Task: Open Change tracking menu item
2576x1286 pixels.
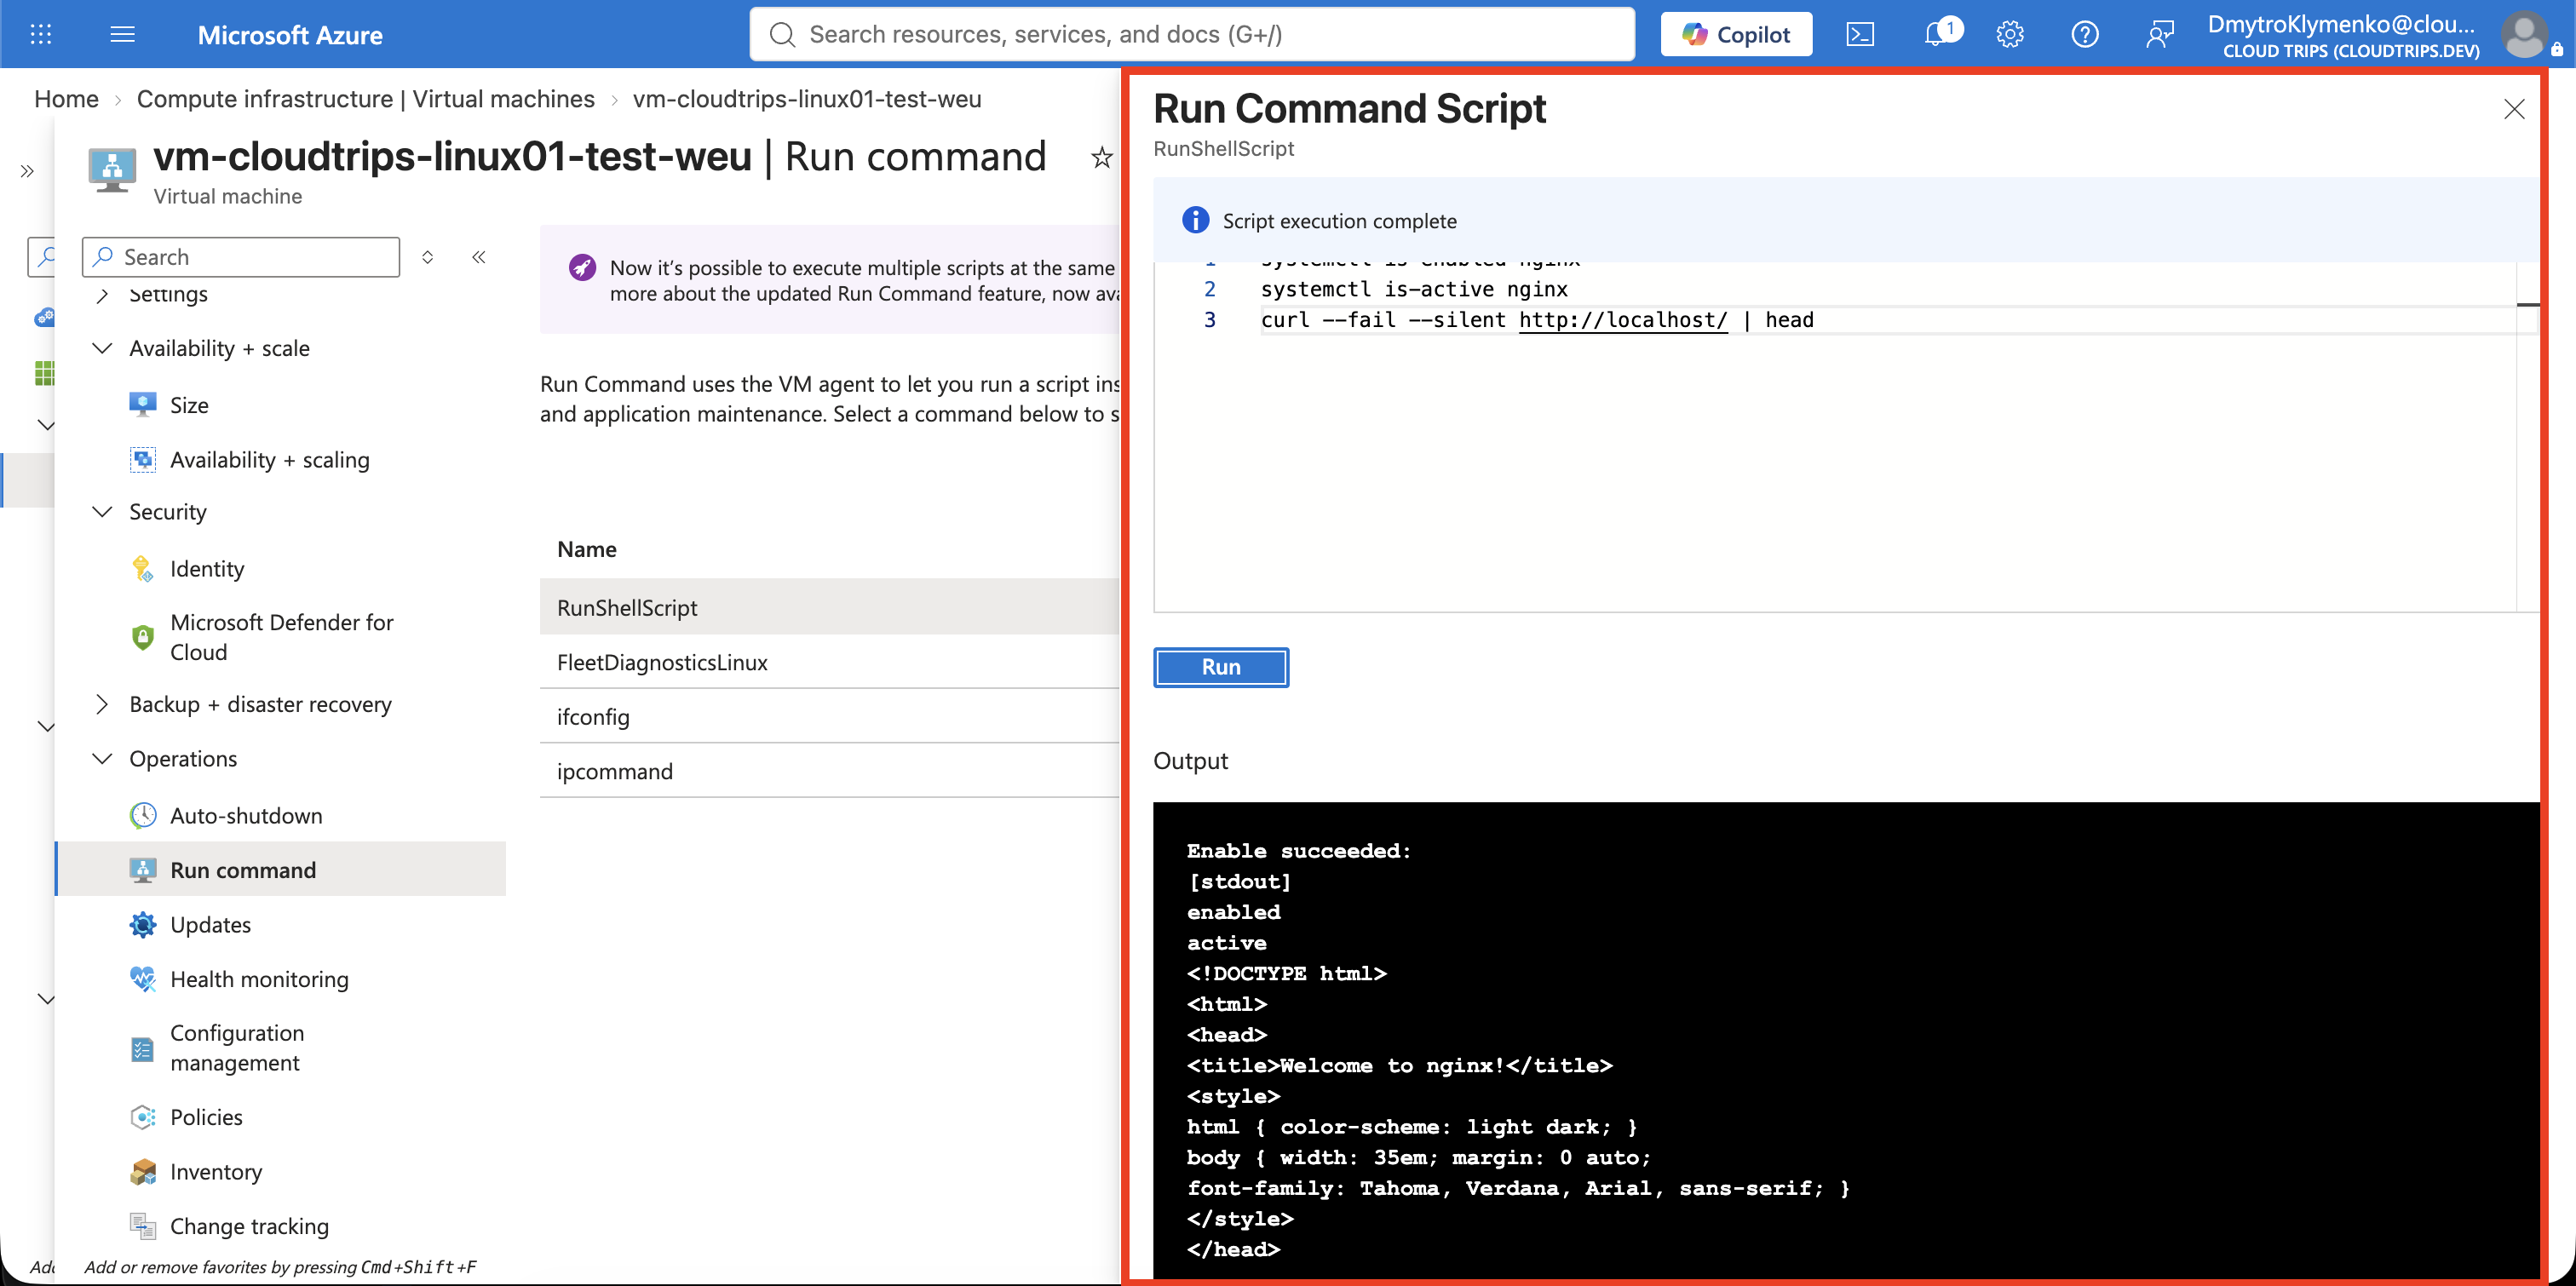Action: [249, 1226]
